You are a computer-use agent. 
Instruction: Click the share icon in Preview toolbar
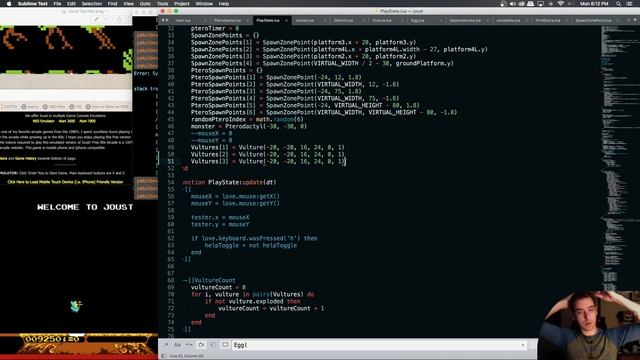pos(119,19)
